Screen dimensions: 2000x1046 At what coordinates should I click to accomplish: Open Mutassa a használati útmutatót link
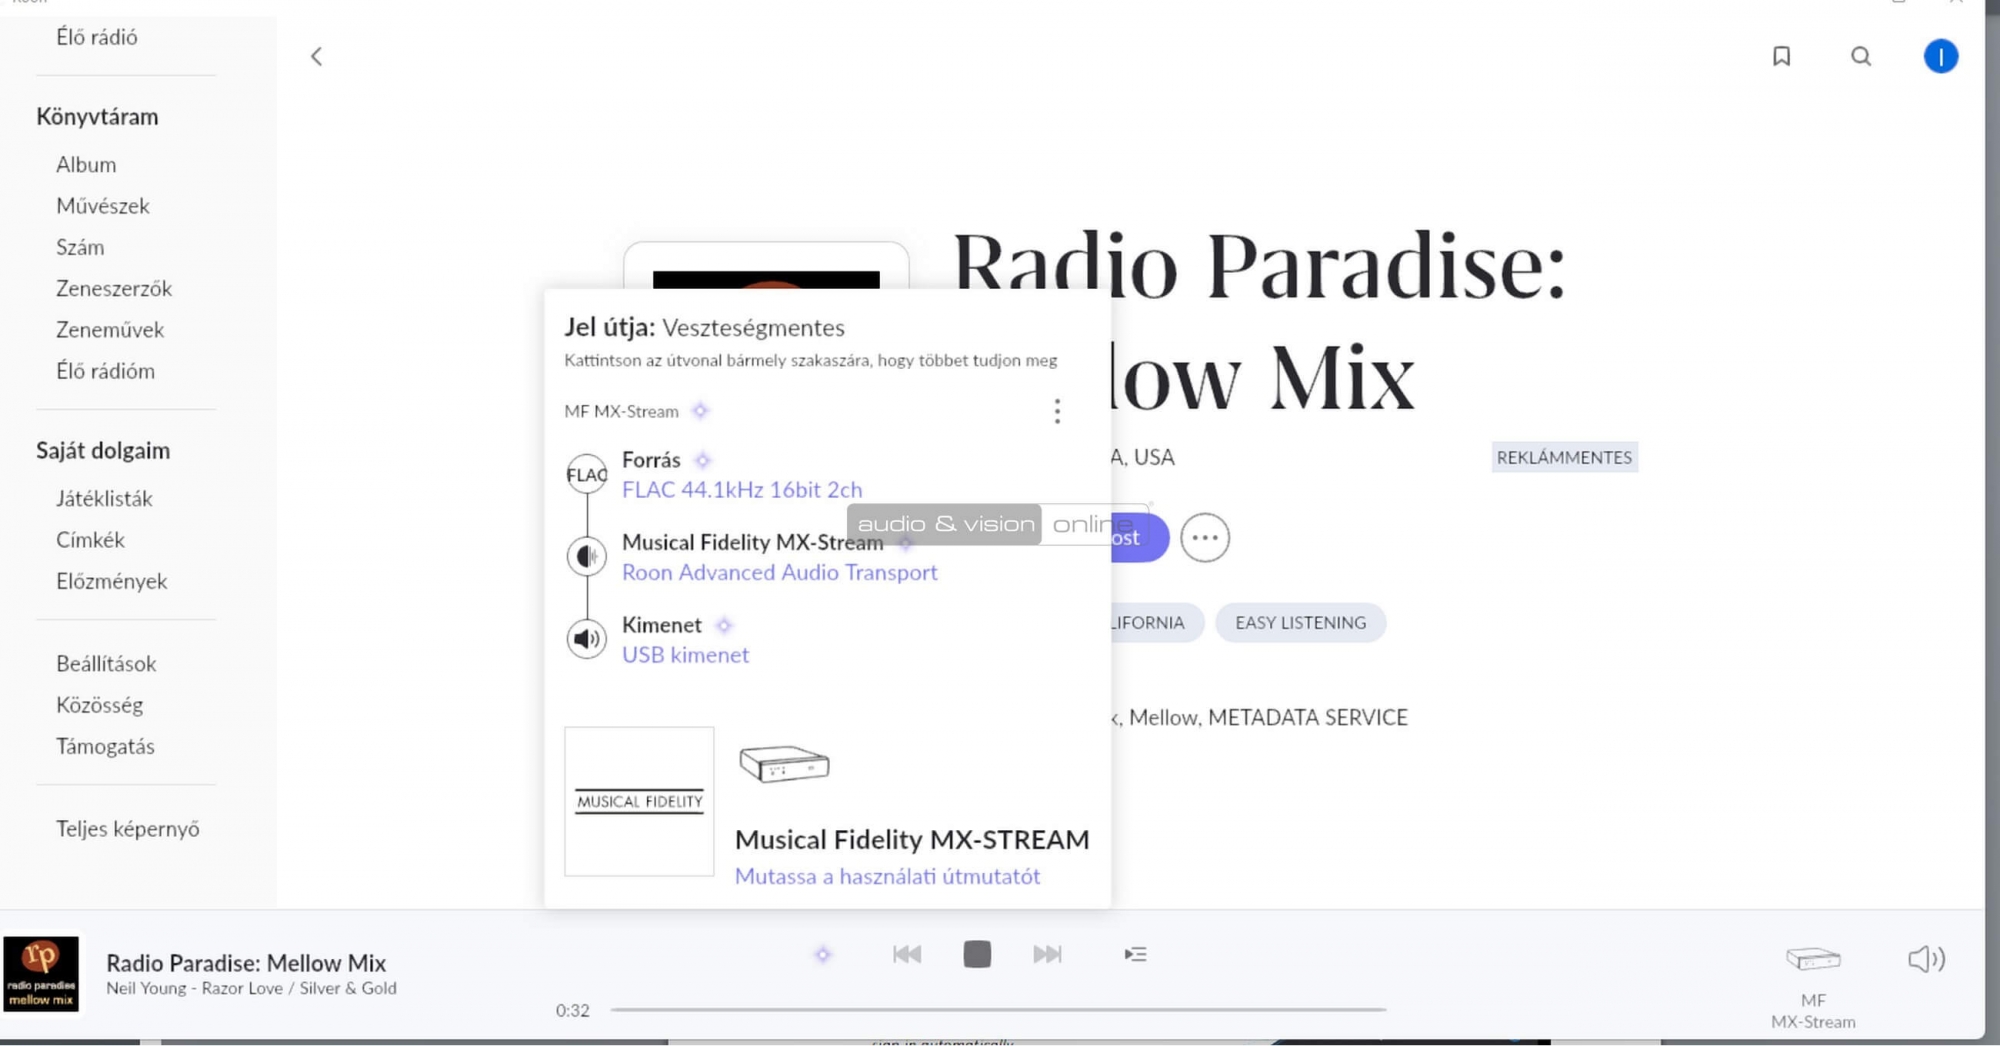(x=887, y=877)
